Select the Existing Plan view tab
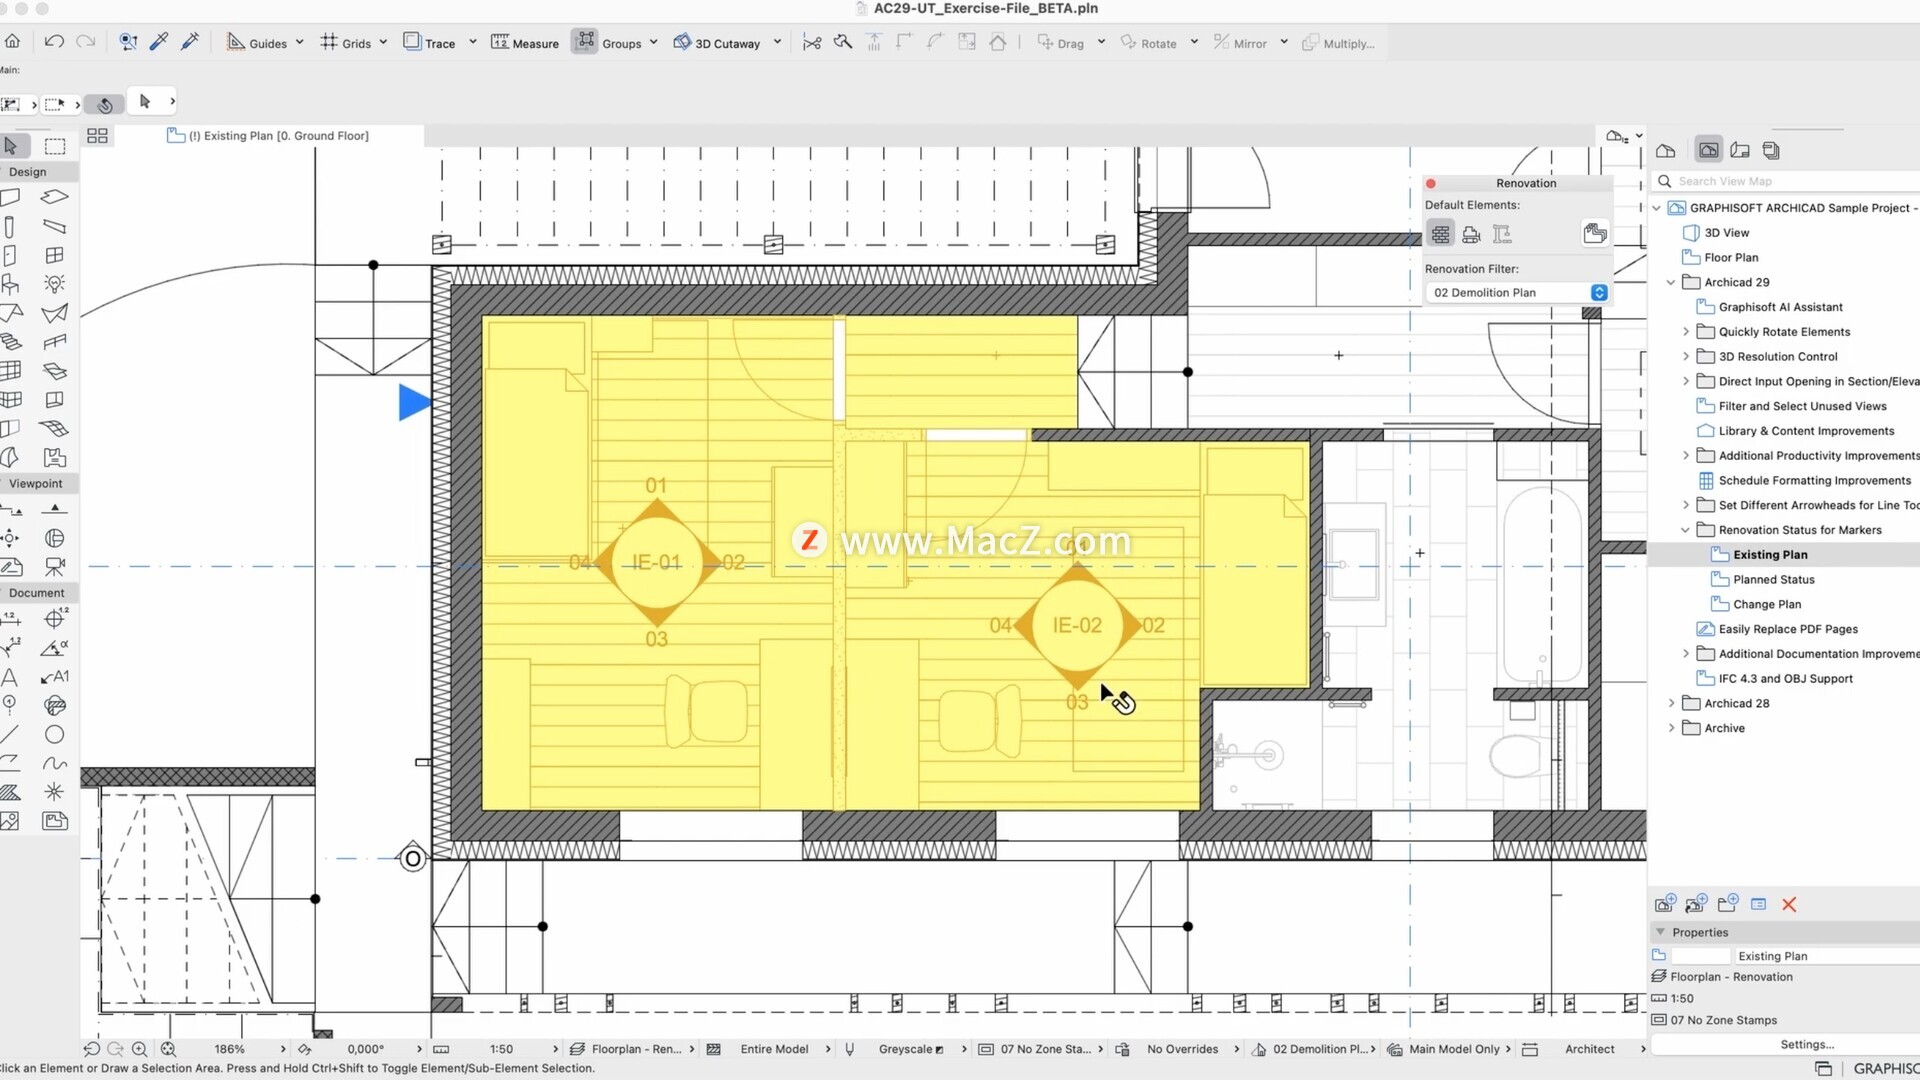 [x=270, y=136]
